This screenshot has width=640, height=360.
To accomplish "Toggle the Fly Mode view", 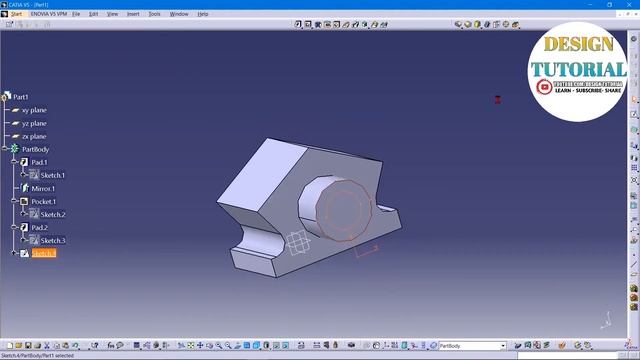I will point(181,345).
